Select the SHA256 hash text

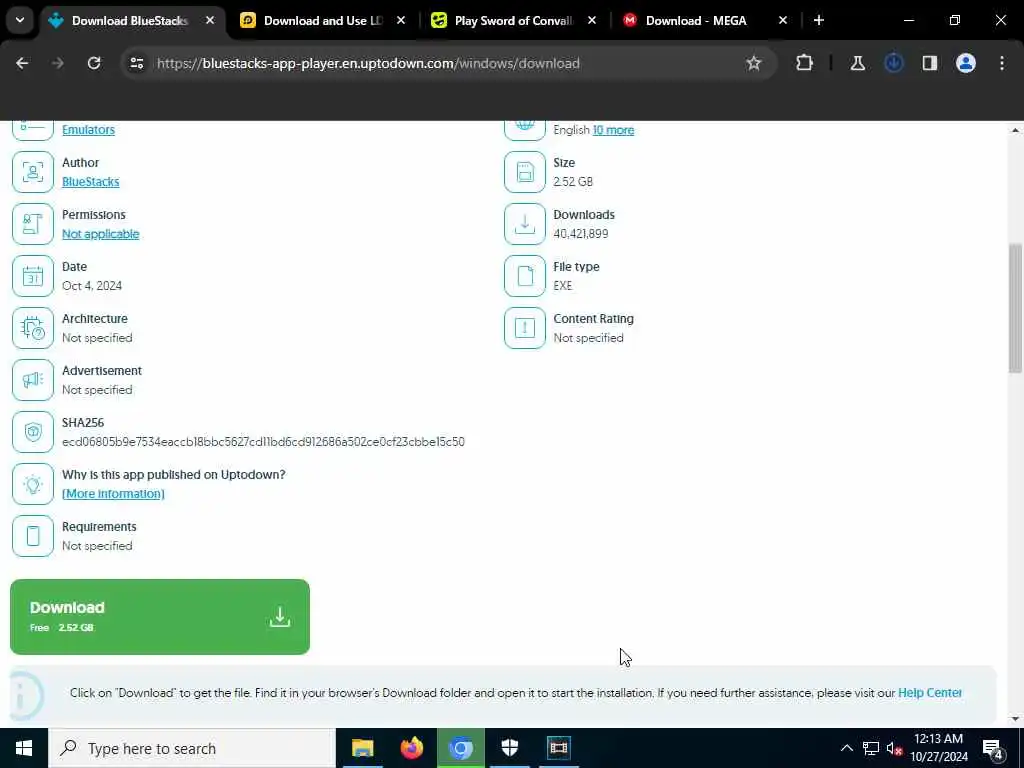point(263,442)
